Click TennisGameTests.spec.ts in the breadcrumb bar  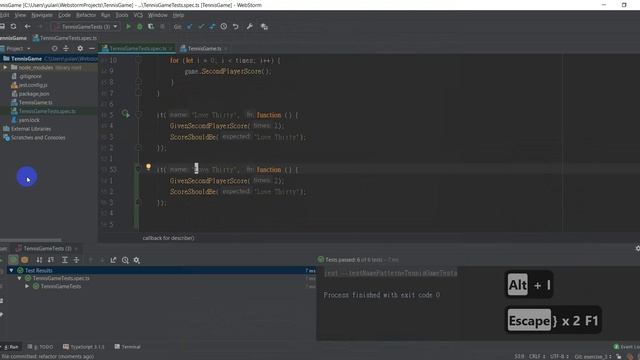click(x=64, y=38)
